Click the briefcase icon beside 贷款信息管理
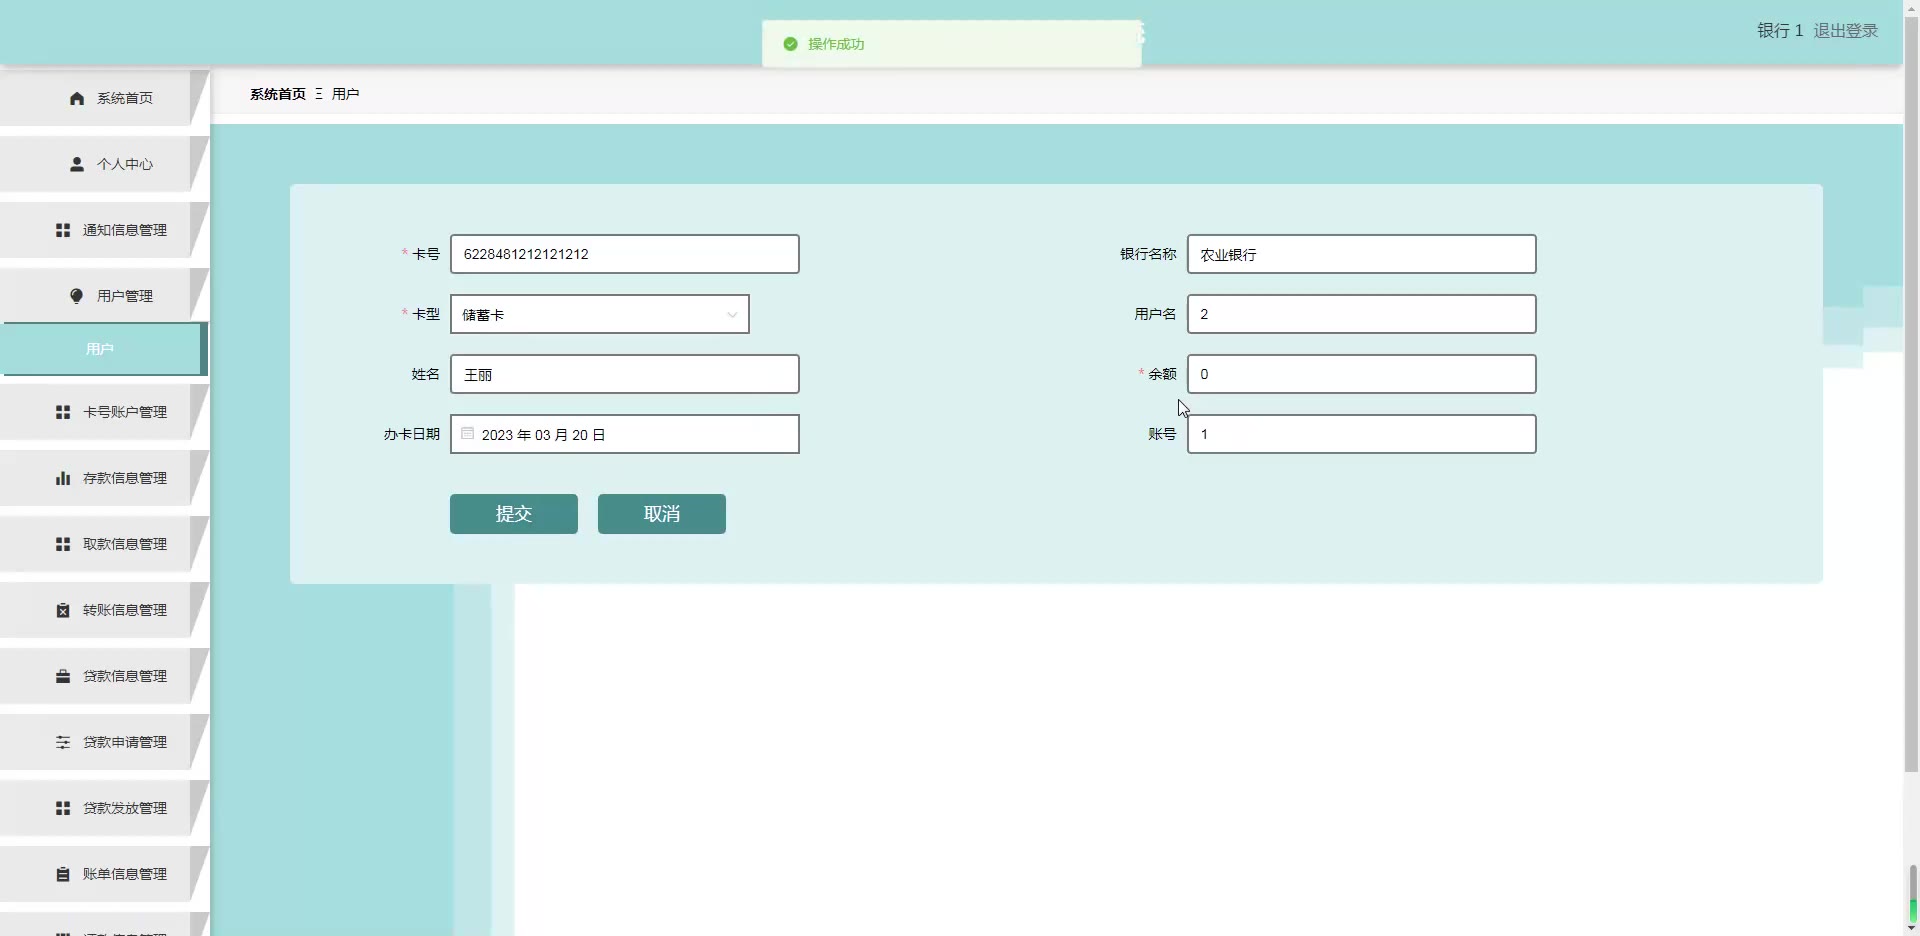Screen dimensions: 1920x936 point(63,676)
